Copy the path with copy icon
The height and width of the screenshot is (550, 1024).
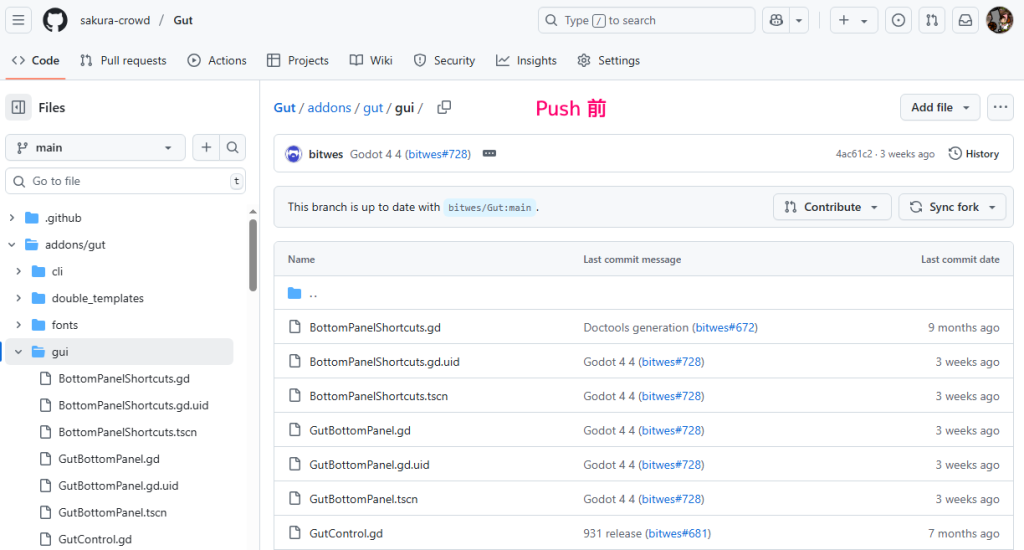coord(444,107)
